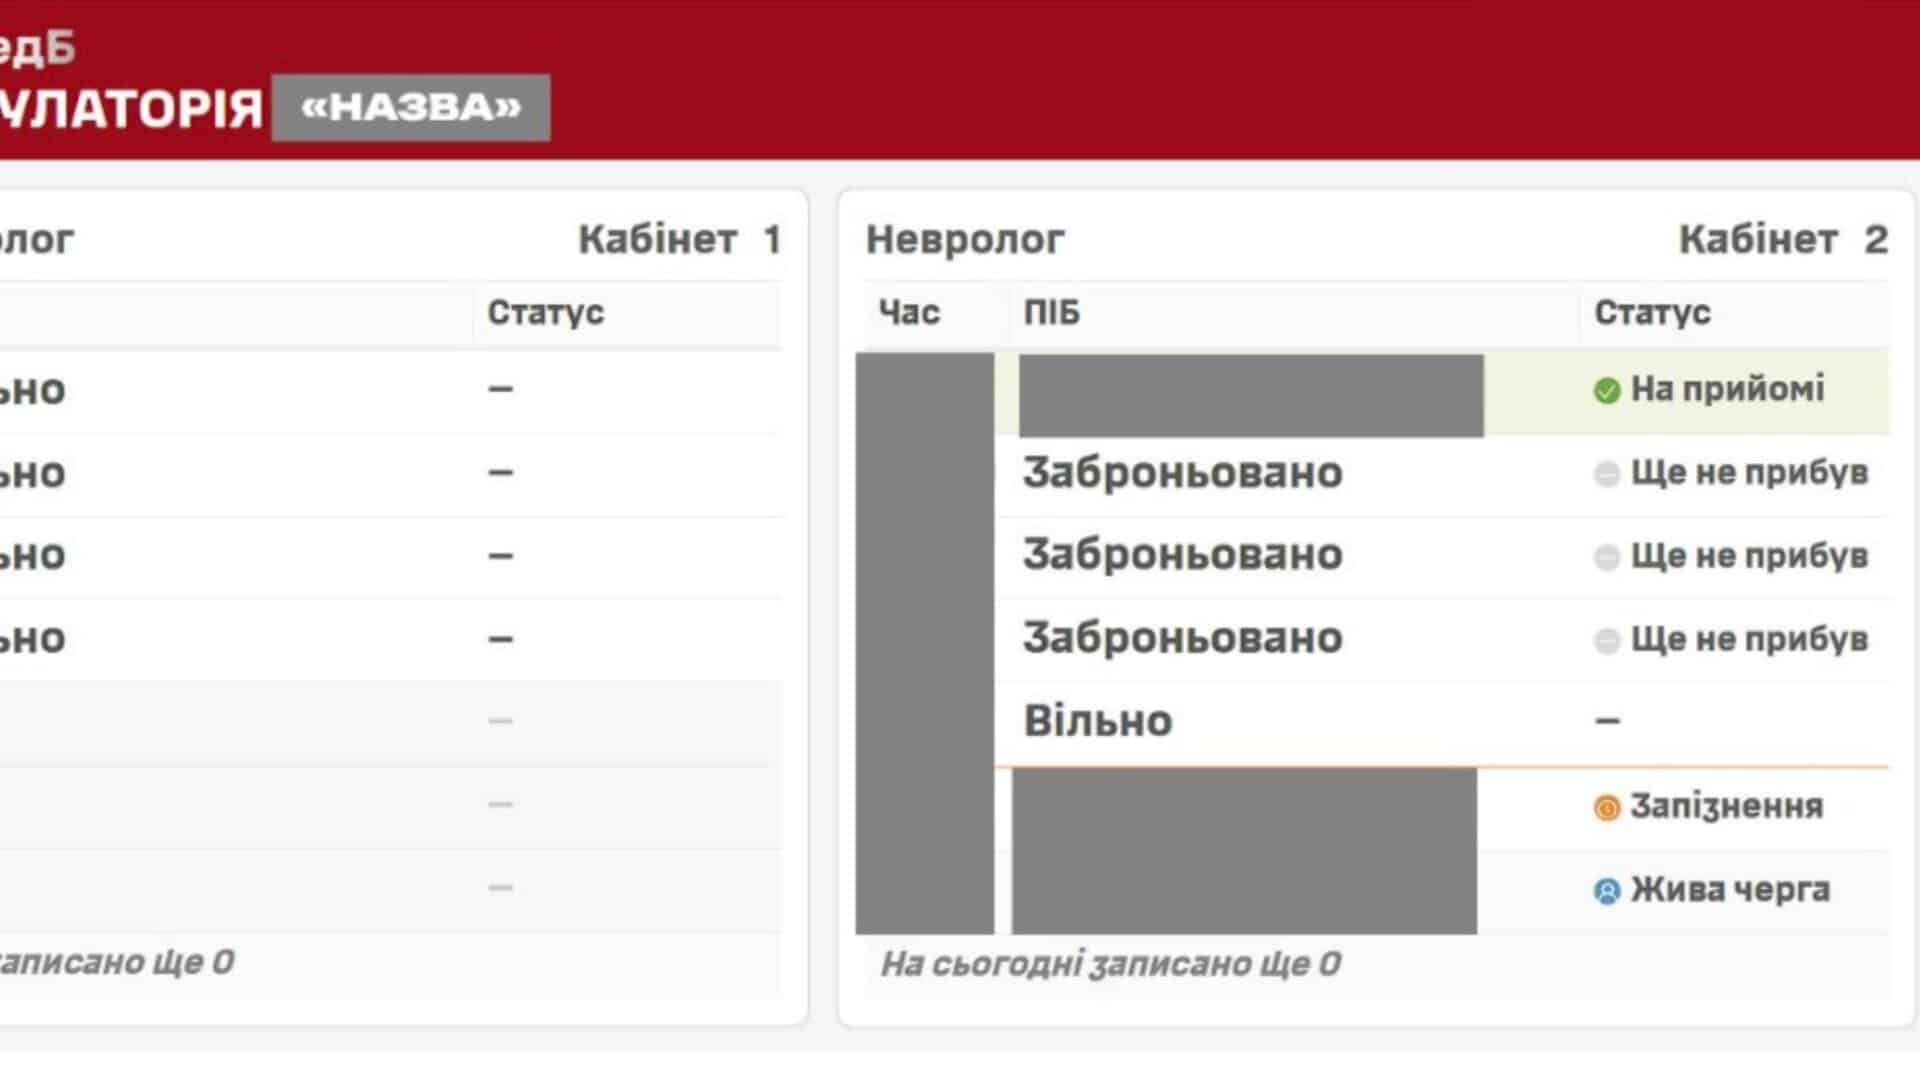
Task: Click 'Статус' column header in Кабінет 1
Action: [x=545, y=312]
